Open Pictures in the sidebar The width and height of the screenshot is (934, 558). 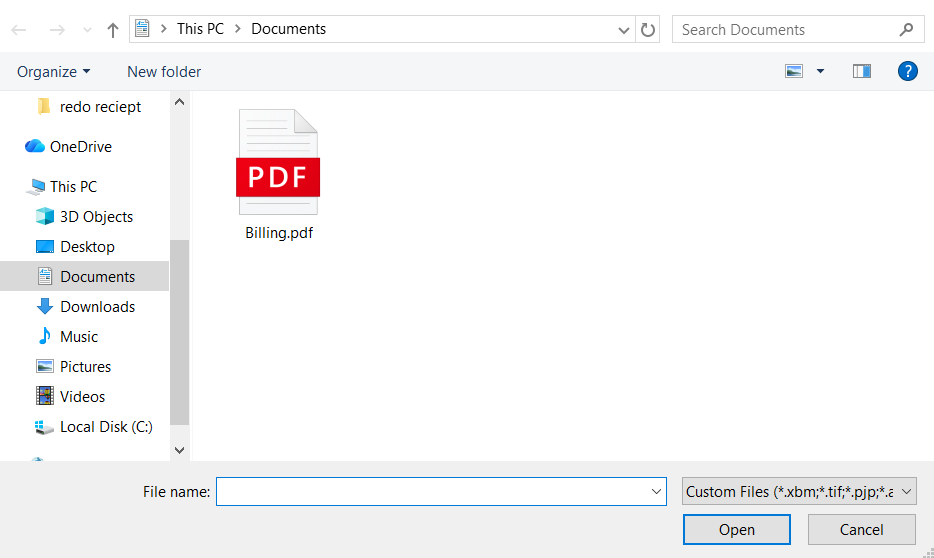85,367
